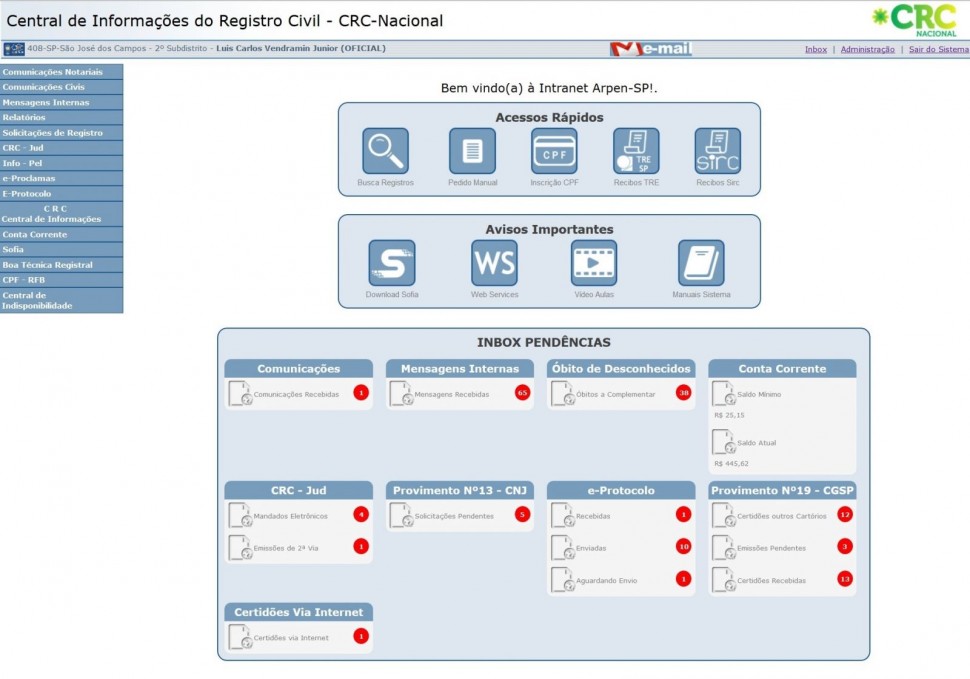
Task: Click the red badge beside Óbitos a Complementar
Action: (683, 393)
